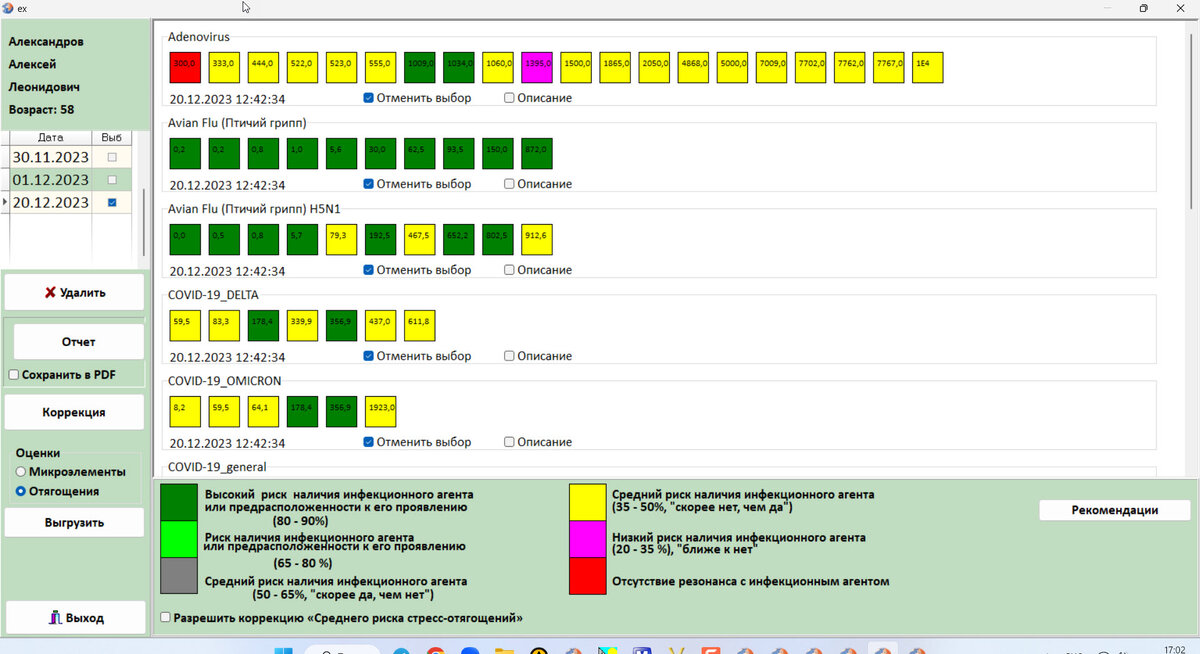Viewport: 1200px width, 654px height.
Task: Select the yellow 467,5 cell in H5N1
Action: (x=420, y=239)
